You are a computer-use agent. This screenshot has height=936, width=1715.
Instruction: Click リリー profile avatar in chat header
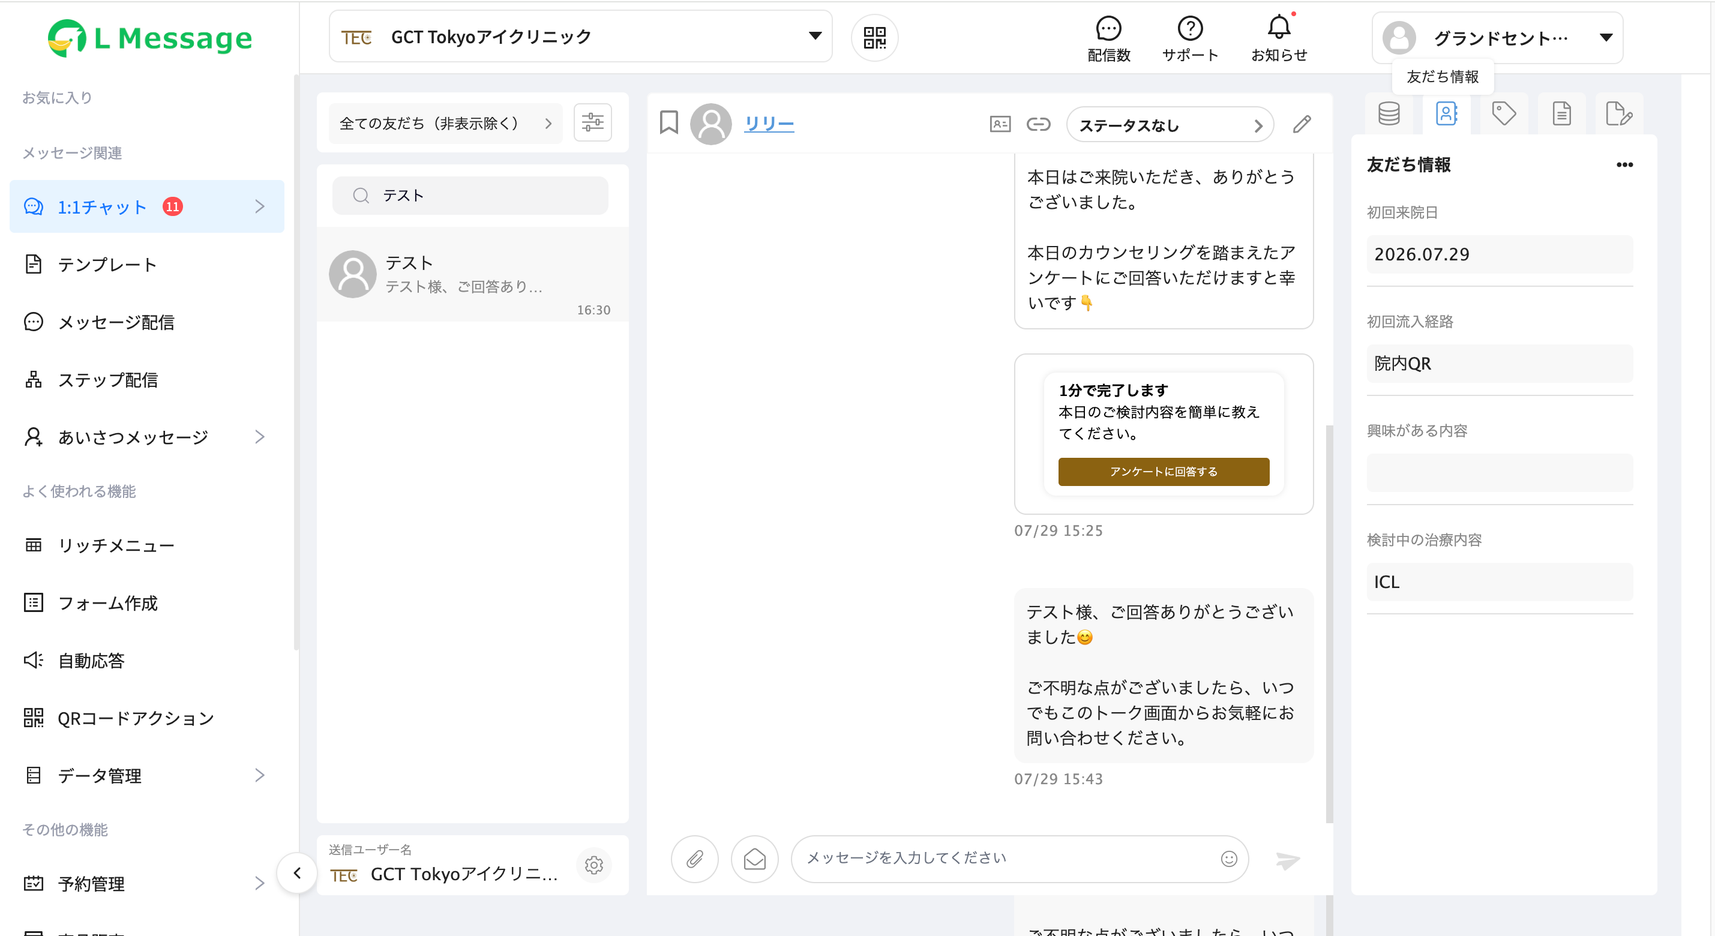pos(711,124)
